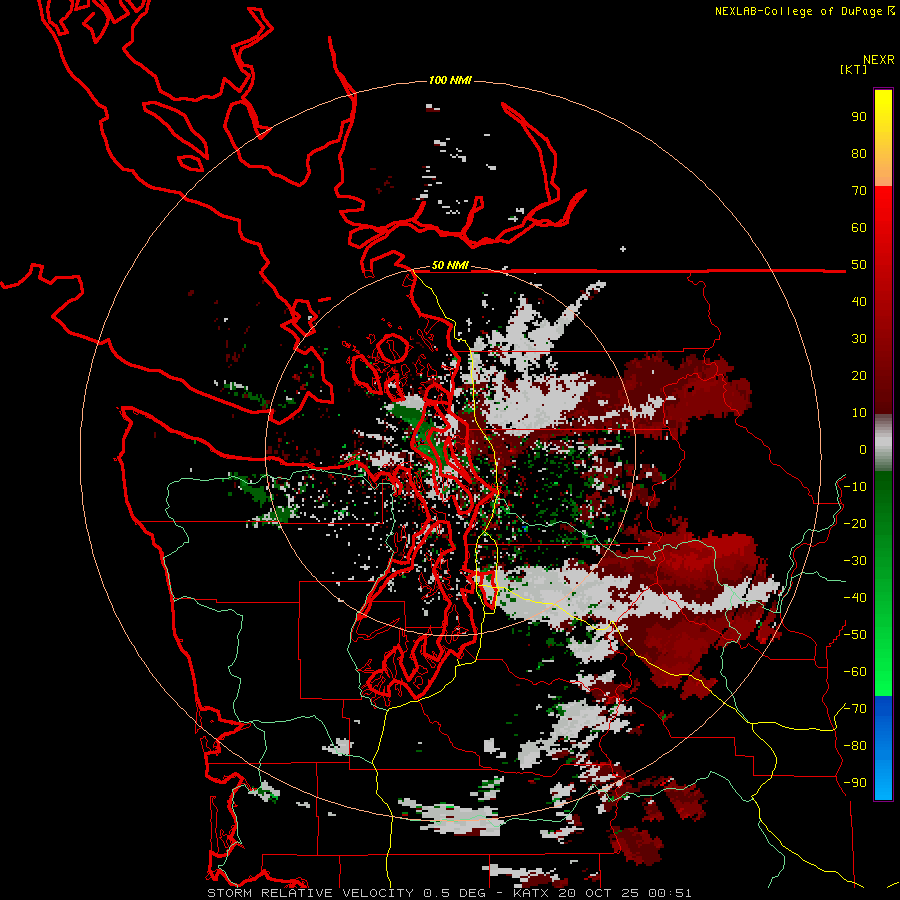This screenshot has height=900, width=900.
Task: Click the "20" value on the velocity scale
Action: click(x=859, y=376)
